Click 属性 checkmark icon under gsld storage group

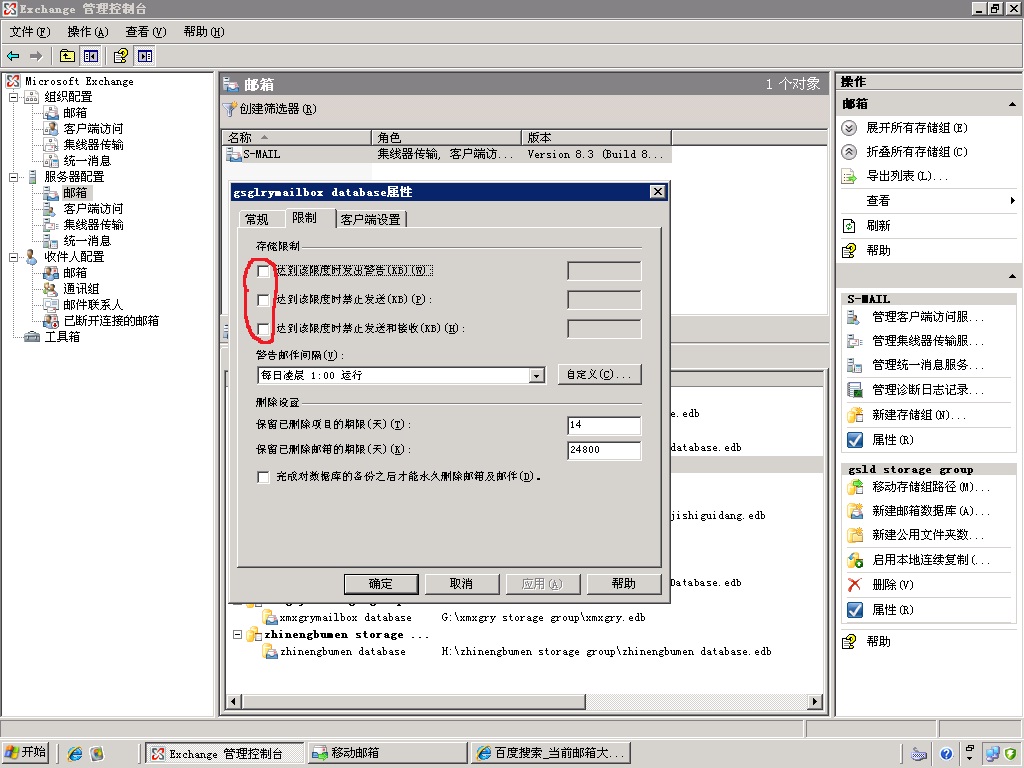(x=854, y=610)
